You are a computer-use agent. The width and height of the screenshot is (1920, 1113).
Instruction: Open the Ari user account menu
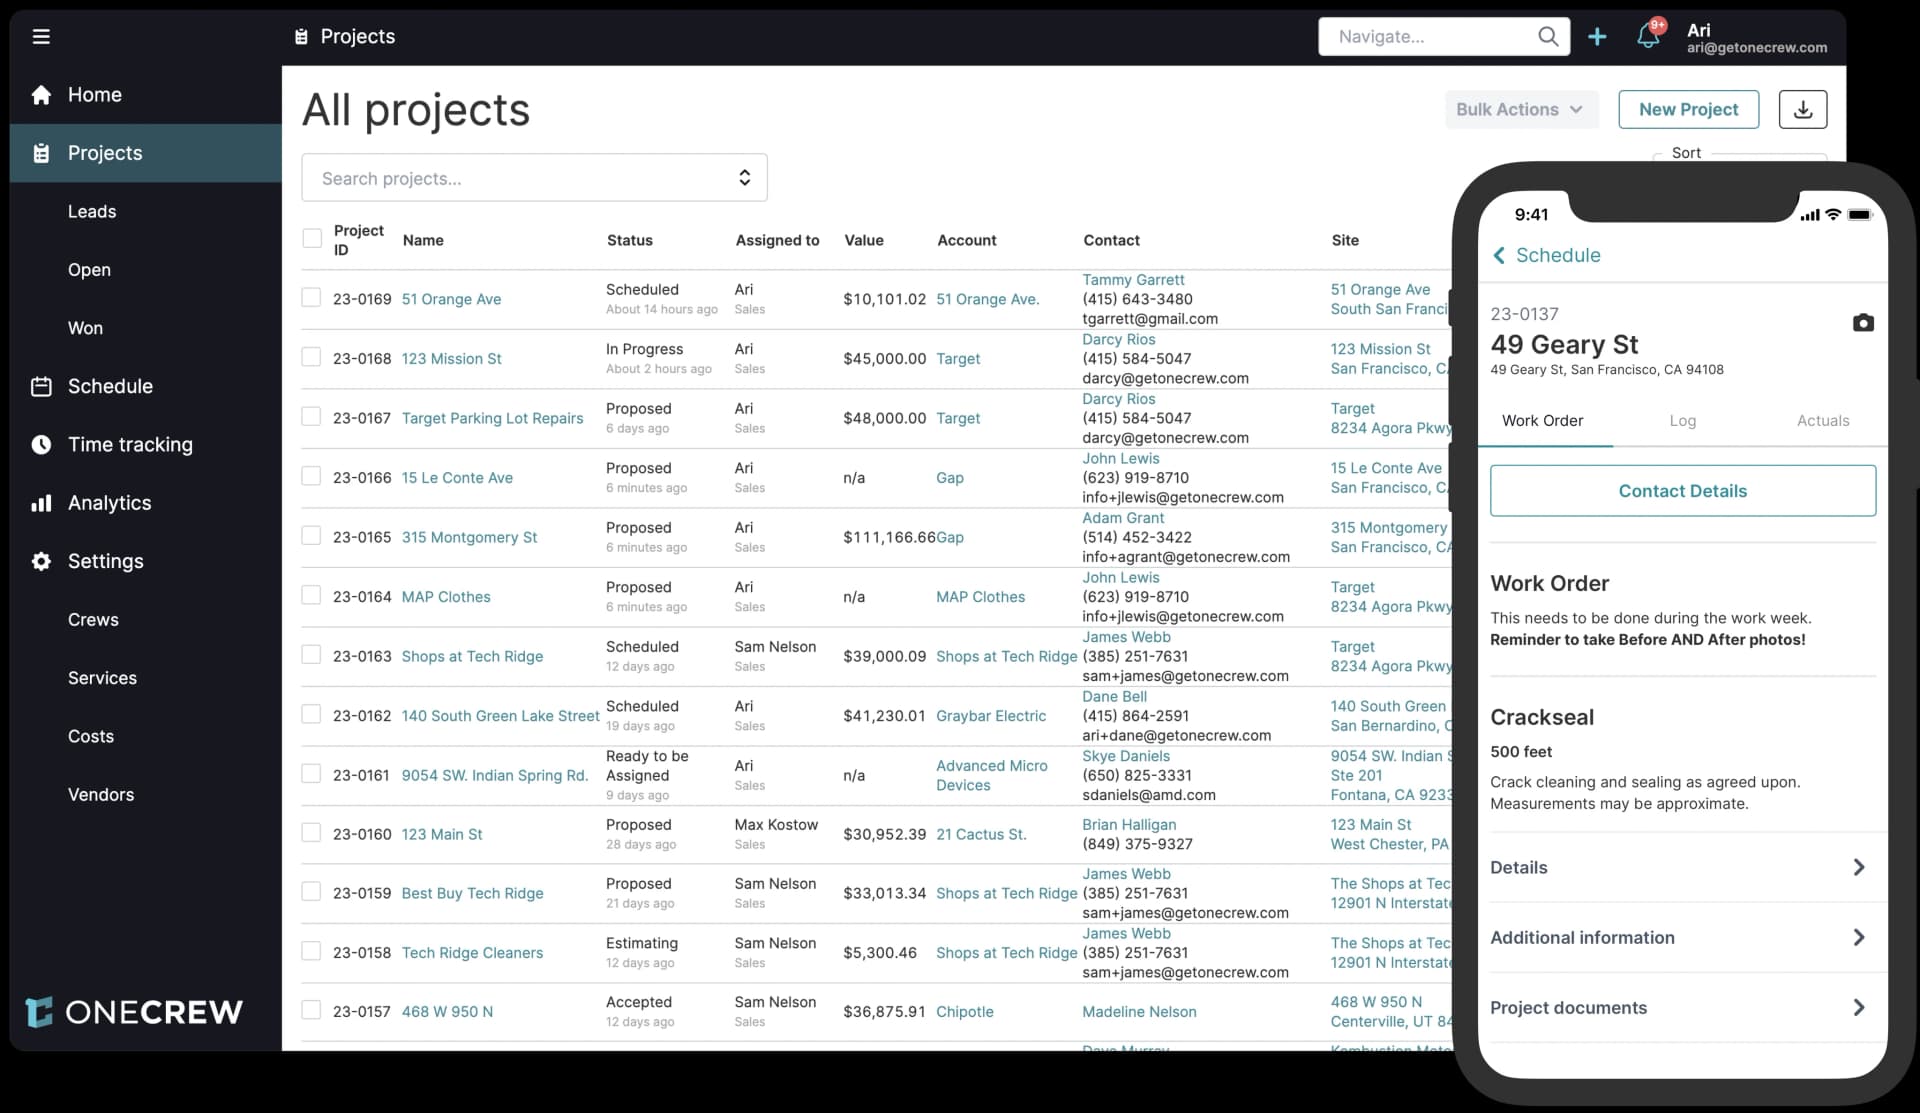pos(1756,38)
